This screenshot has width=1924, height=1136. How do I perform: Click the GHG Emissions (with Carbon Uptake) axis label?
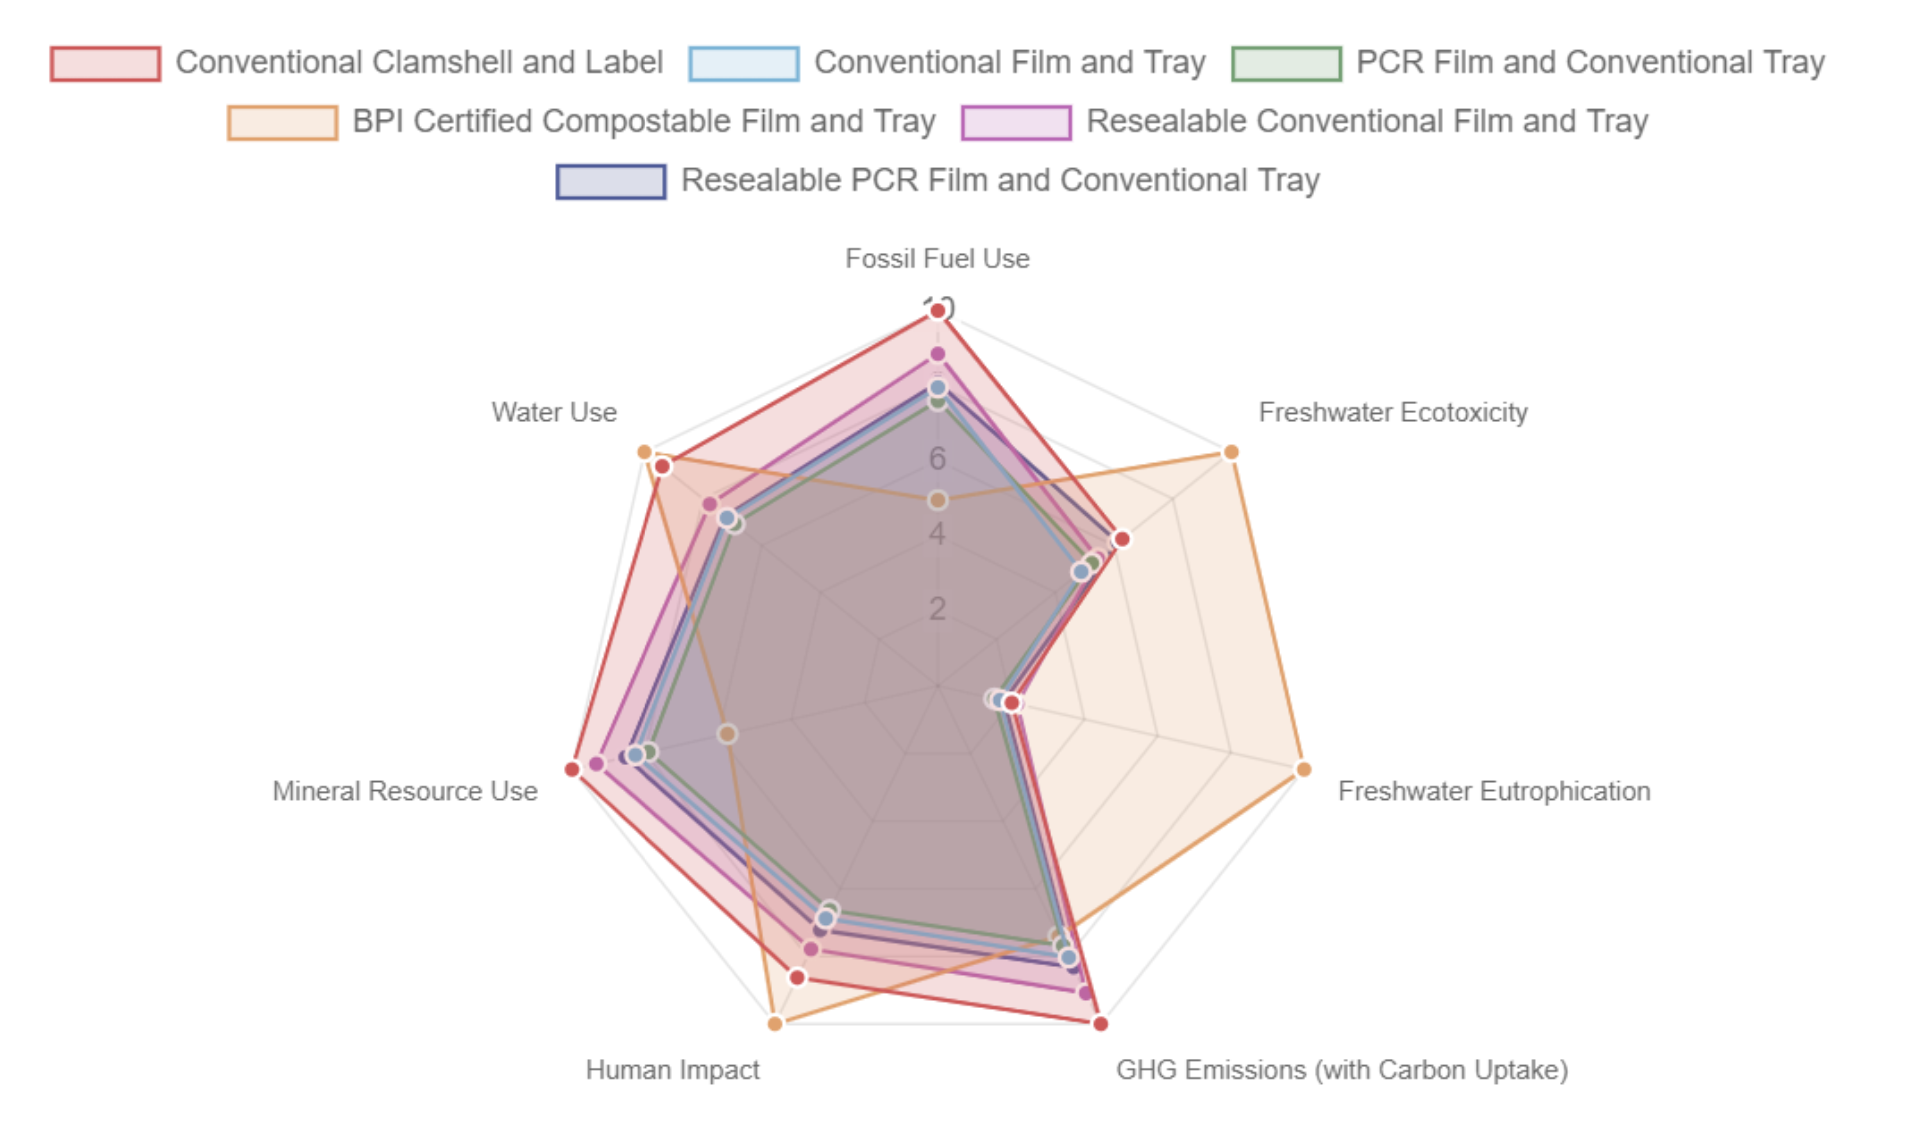tap(1341, 1070)
